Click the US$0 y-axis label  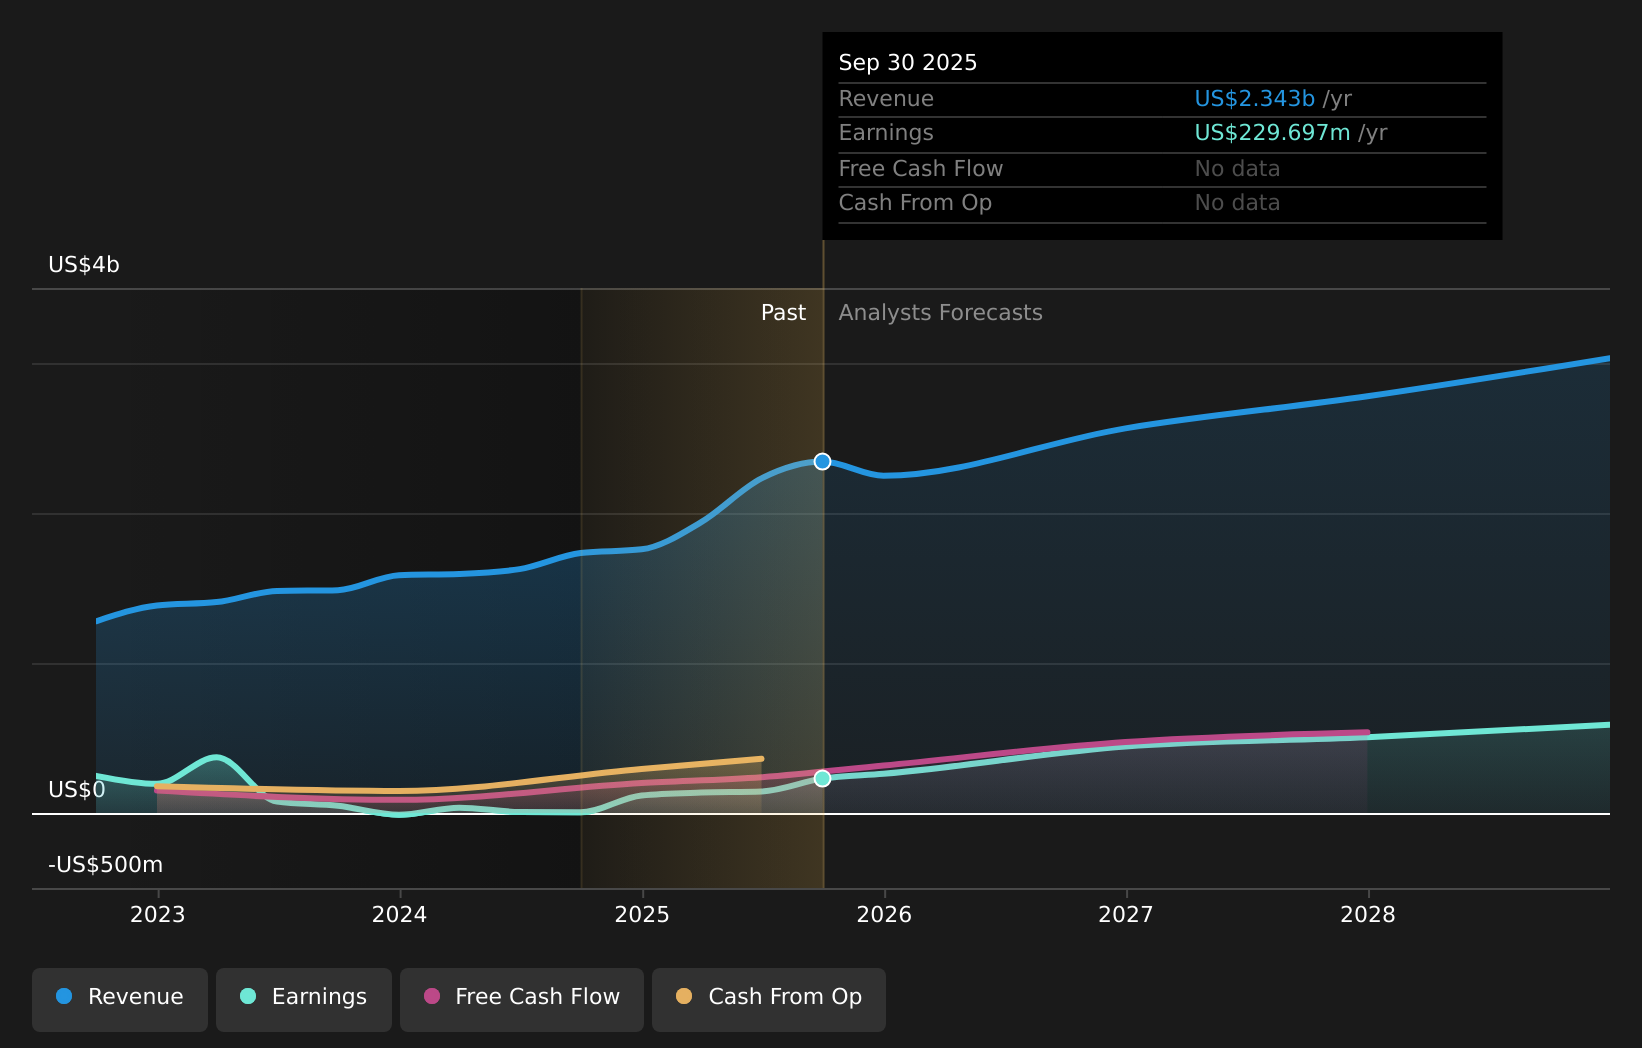tap(77, 790)
